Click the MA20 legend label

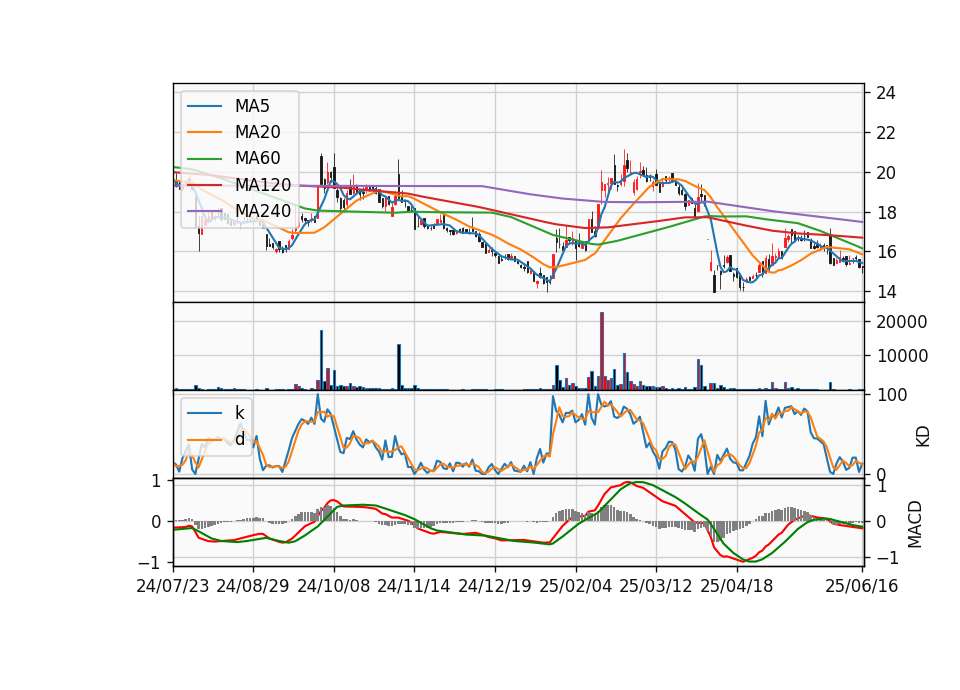258,132
